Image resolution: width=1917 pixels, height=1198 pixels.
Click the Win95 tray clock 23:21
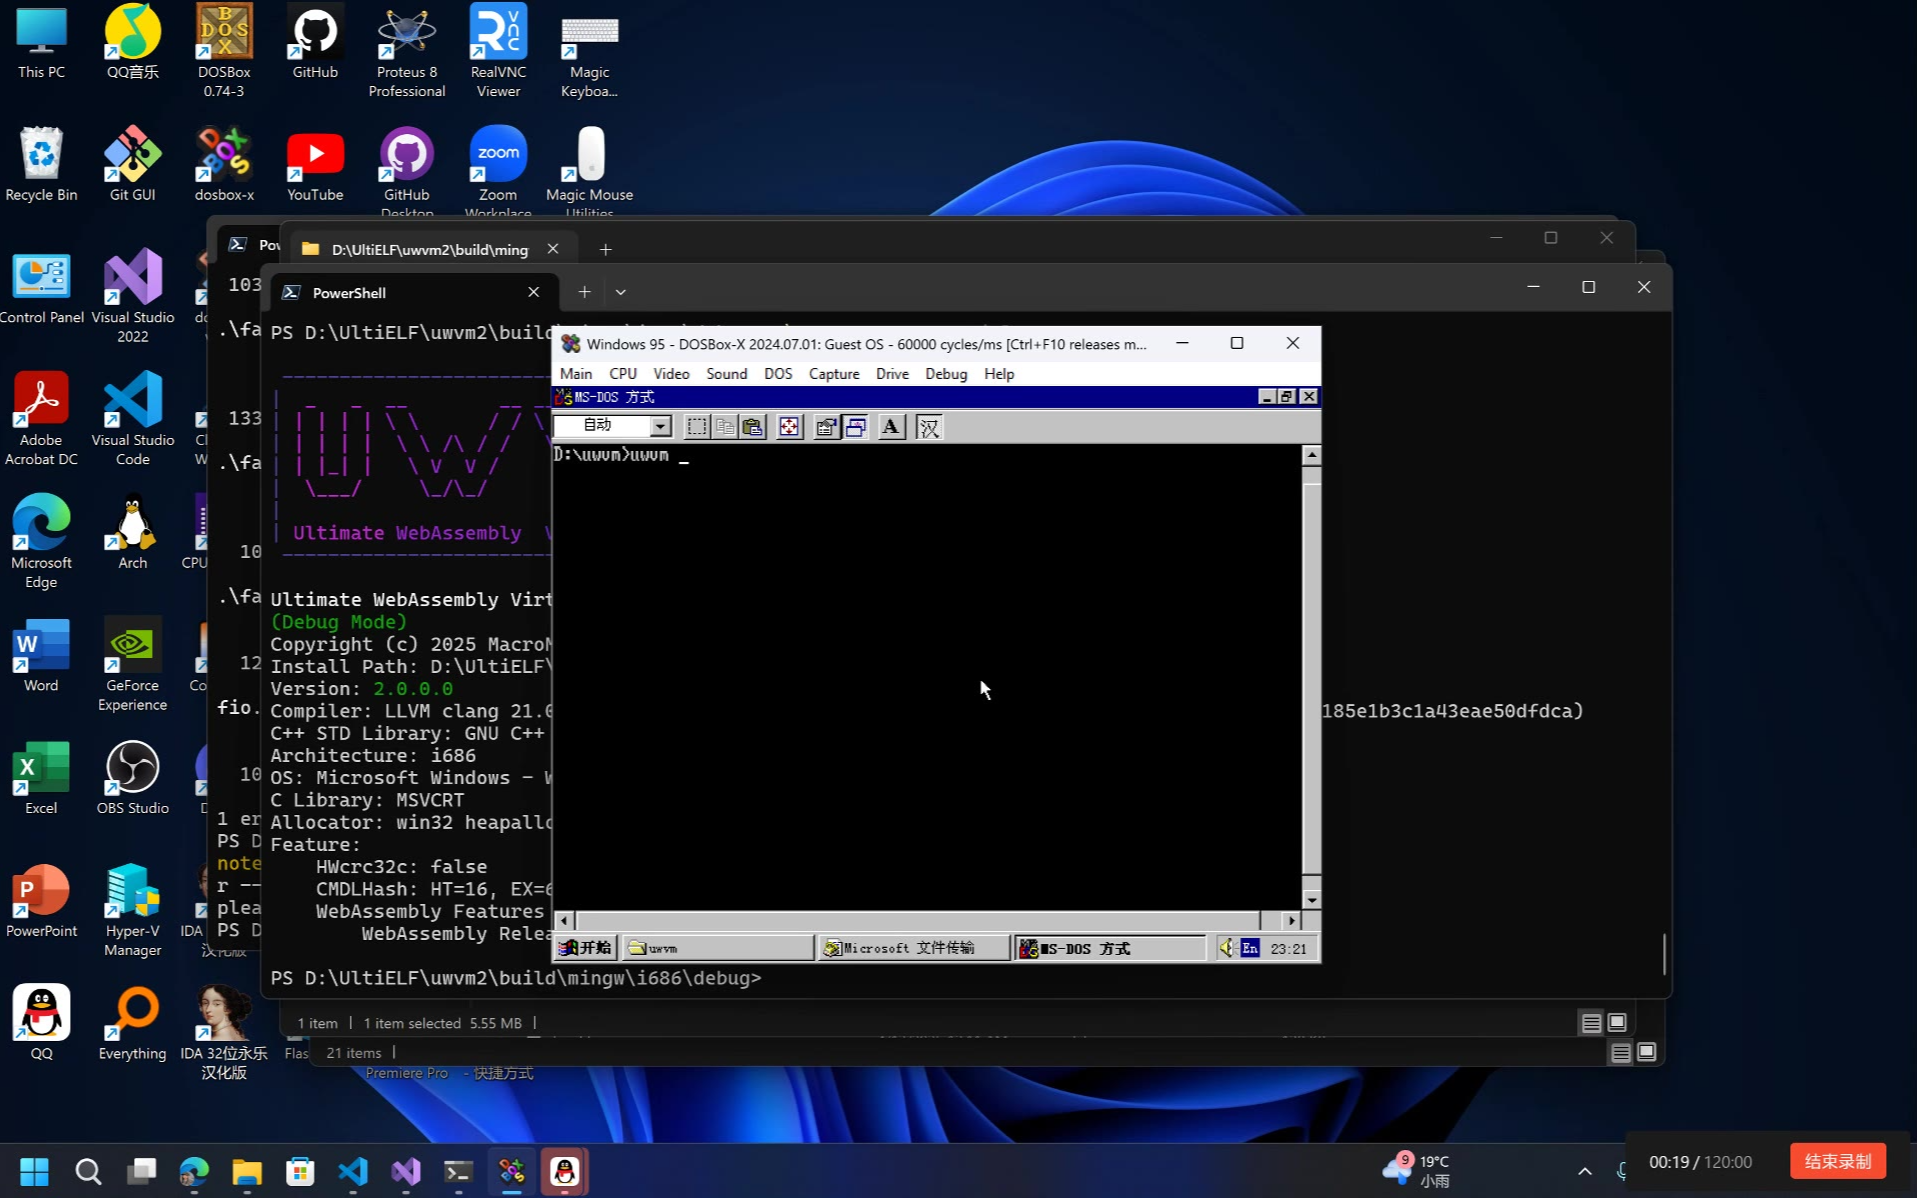pyautogui.click(x=1288, y=949)
